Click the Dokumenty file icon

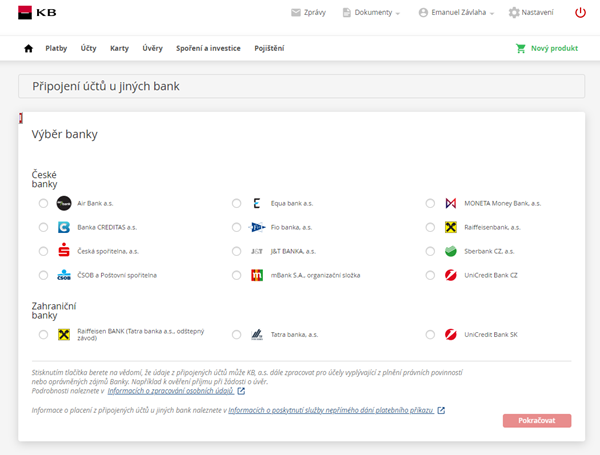click(346, 13)
